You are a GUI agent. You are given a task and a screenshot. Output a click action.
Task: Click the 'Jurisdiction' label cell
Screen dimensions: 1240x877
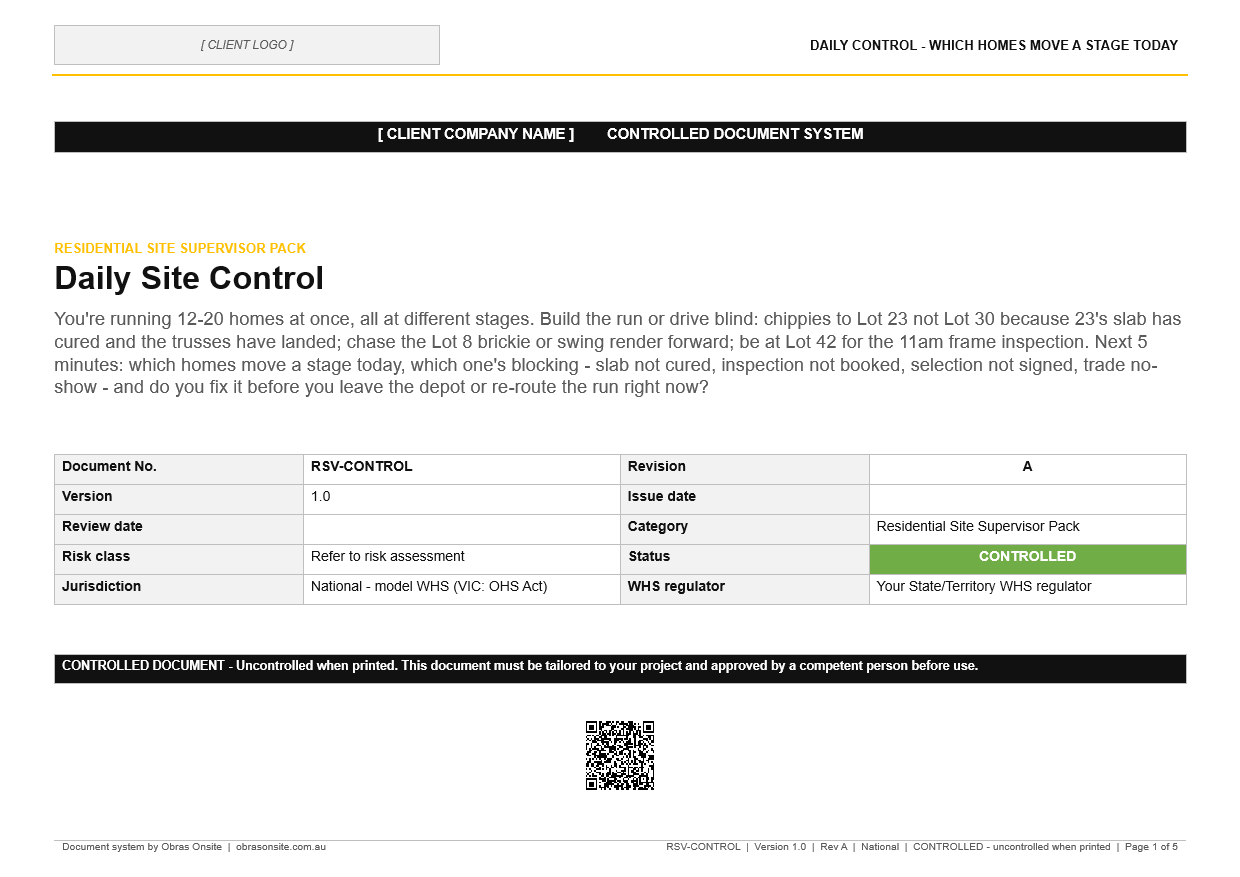tap(179, 589)
